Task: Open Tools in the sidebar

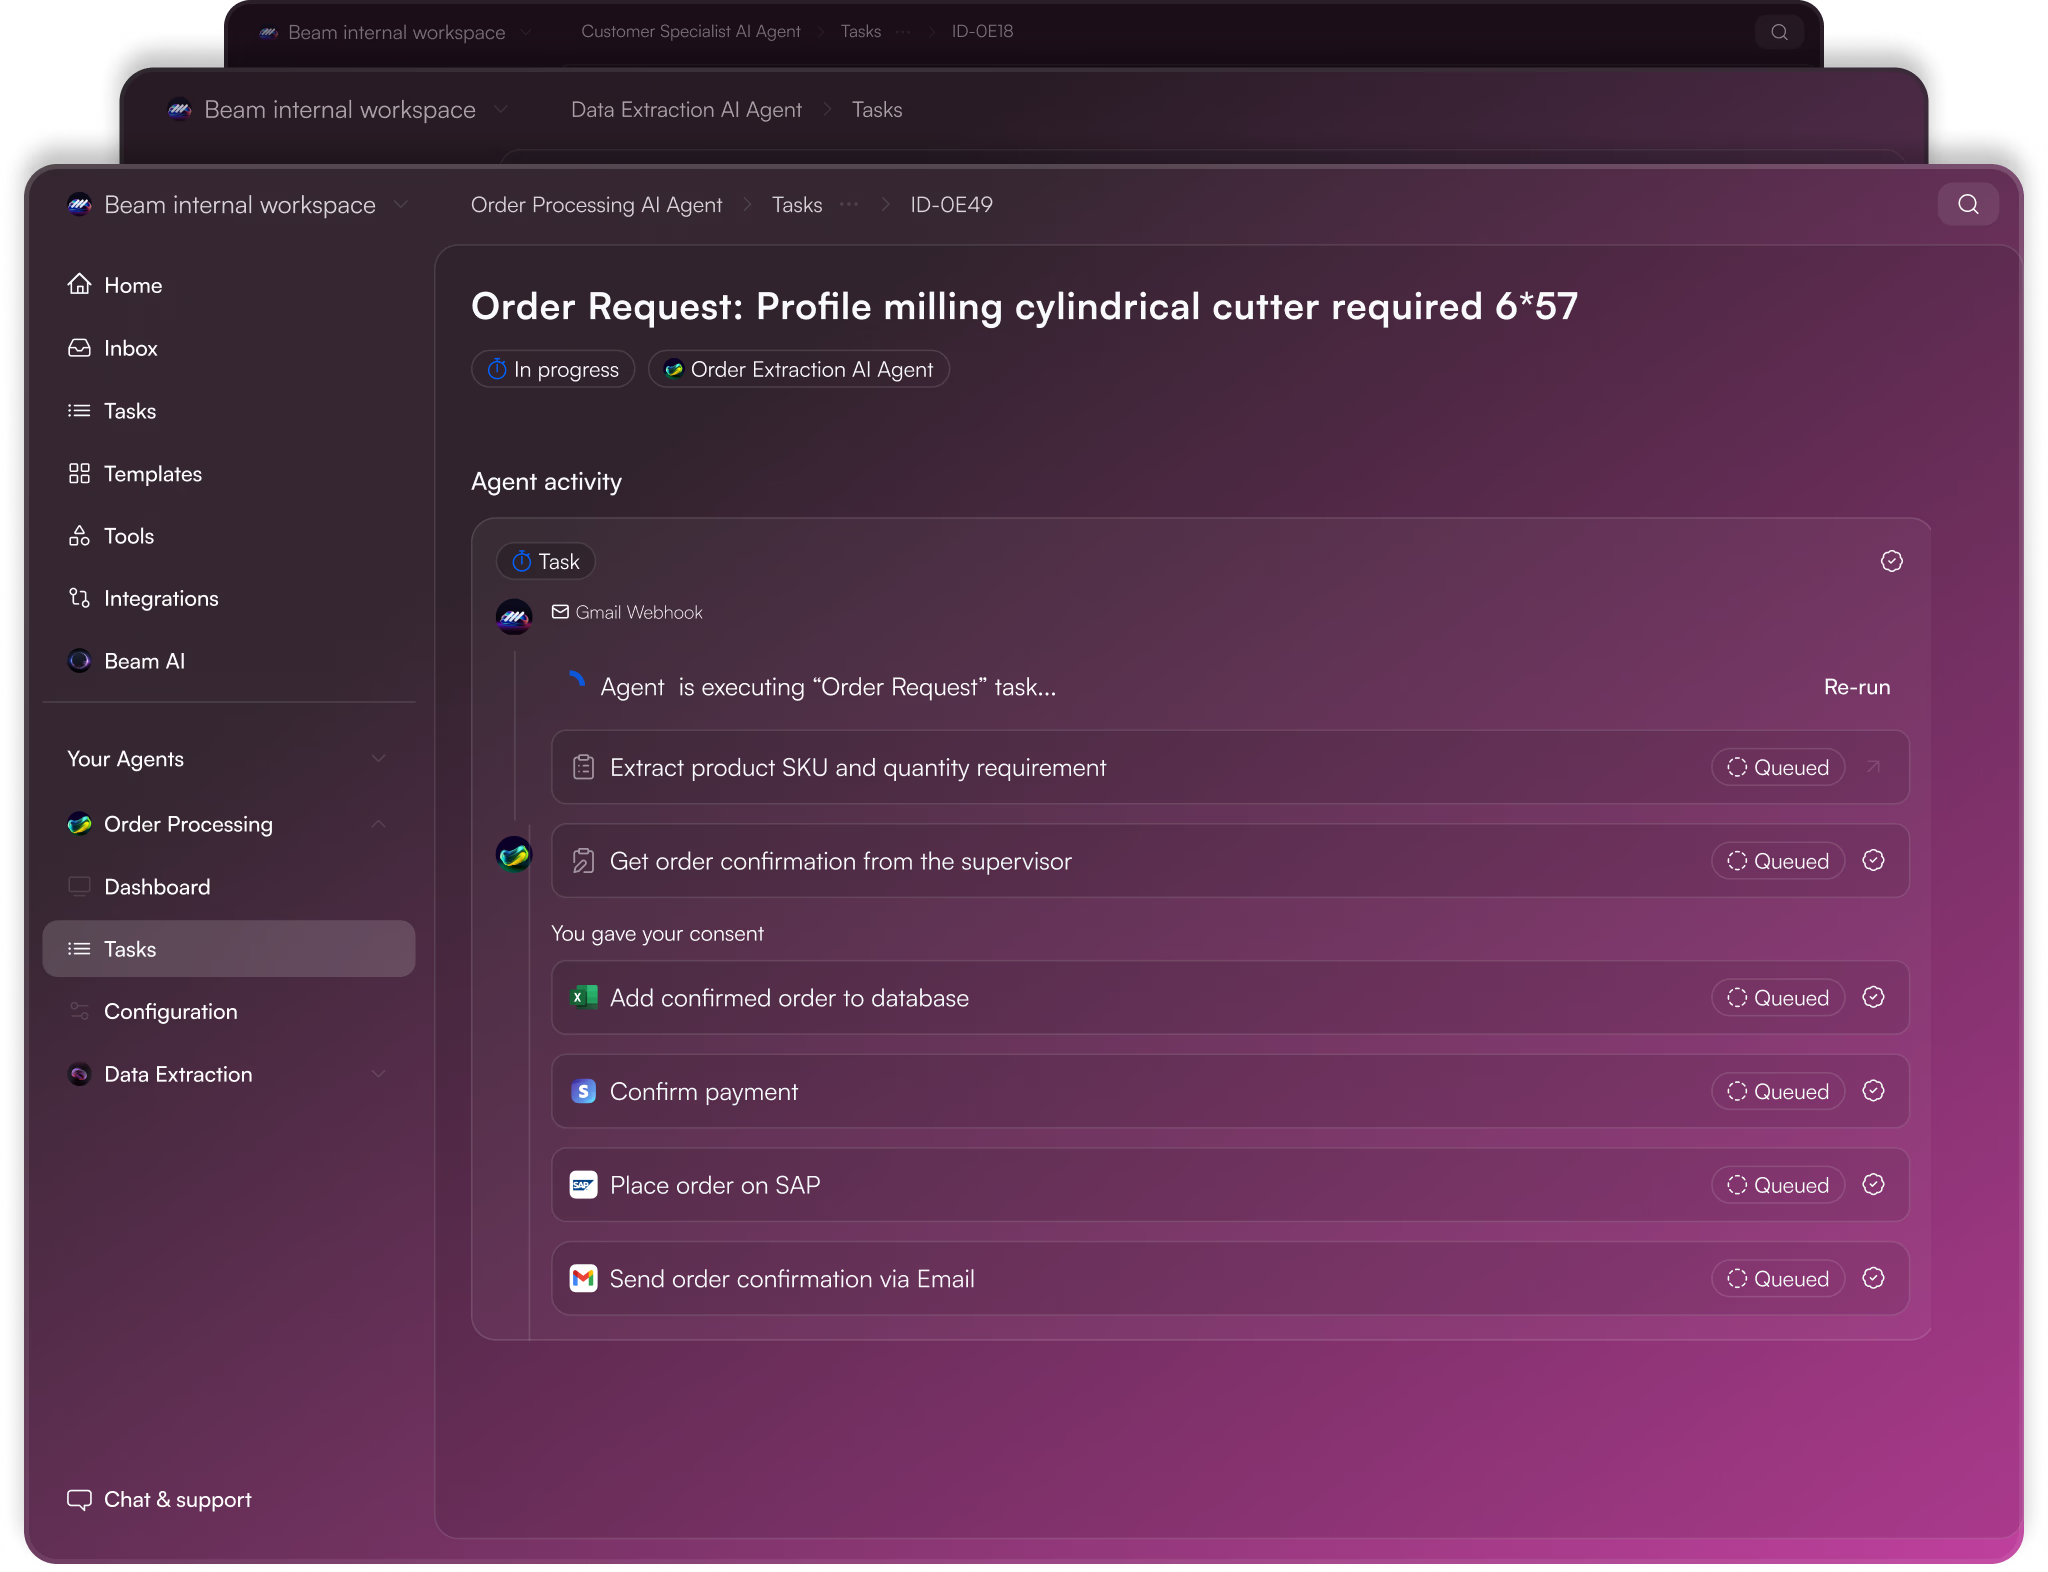Action: click(128, 536)
